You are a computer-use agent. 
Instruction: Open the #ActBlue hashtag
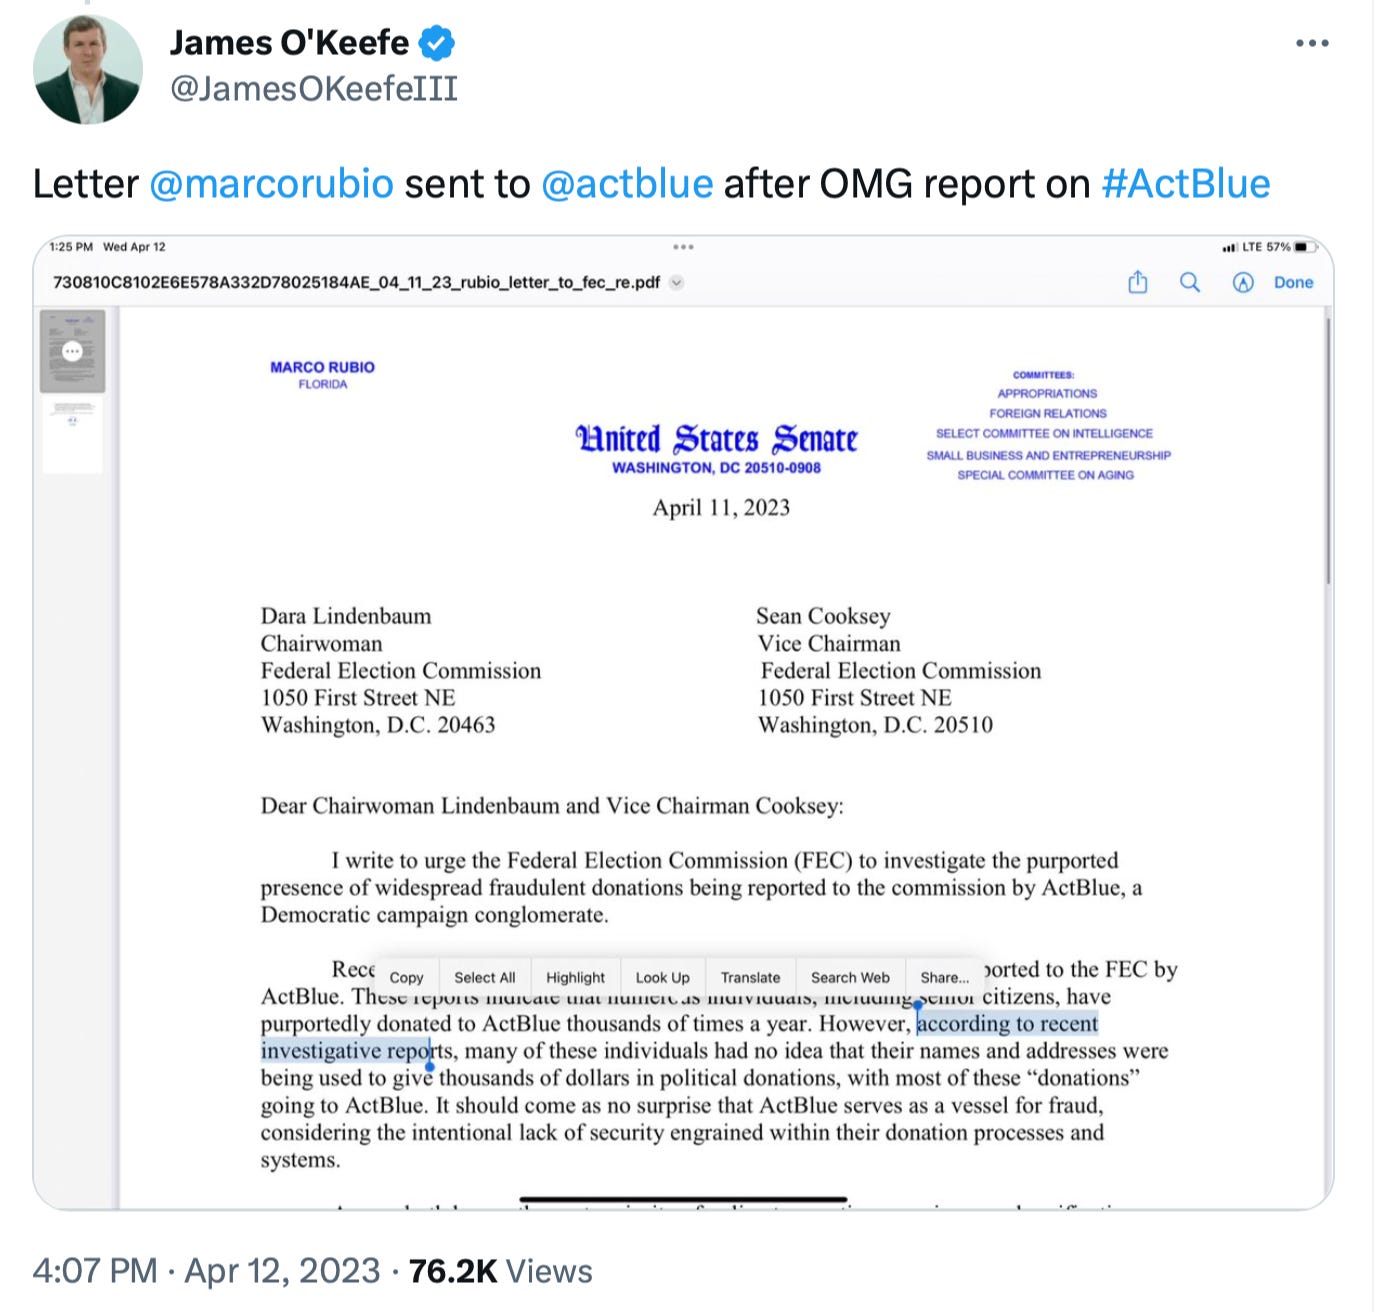tap(1185, 184)
